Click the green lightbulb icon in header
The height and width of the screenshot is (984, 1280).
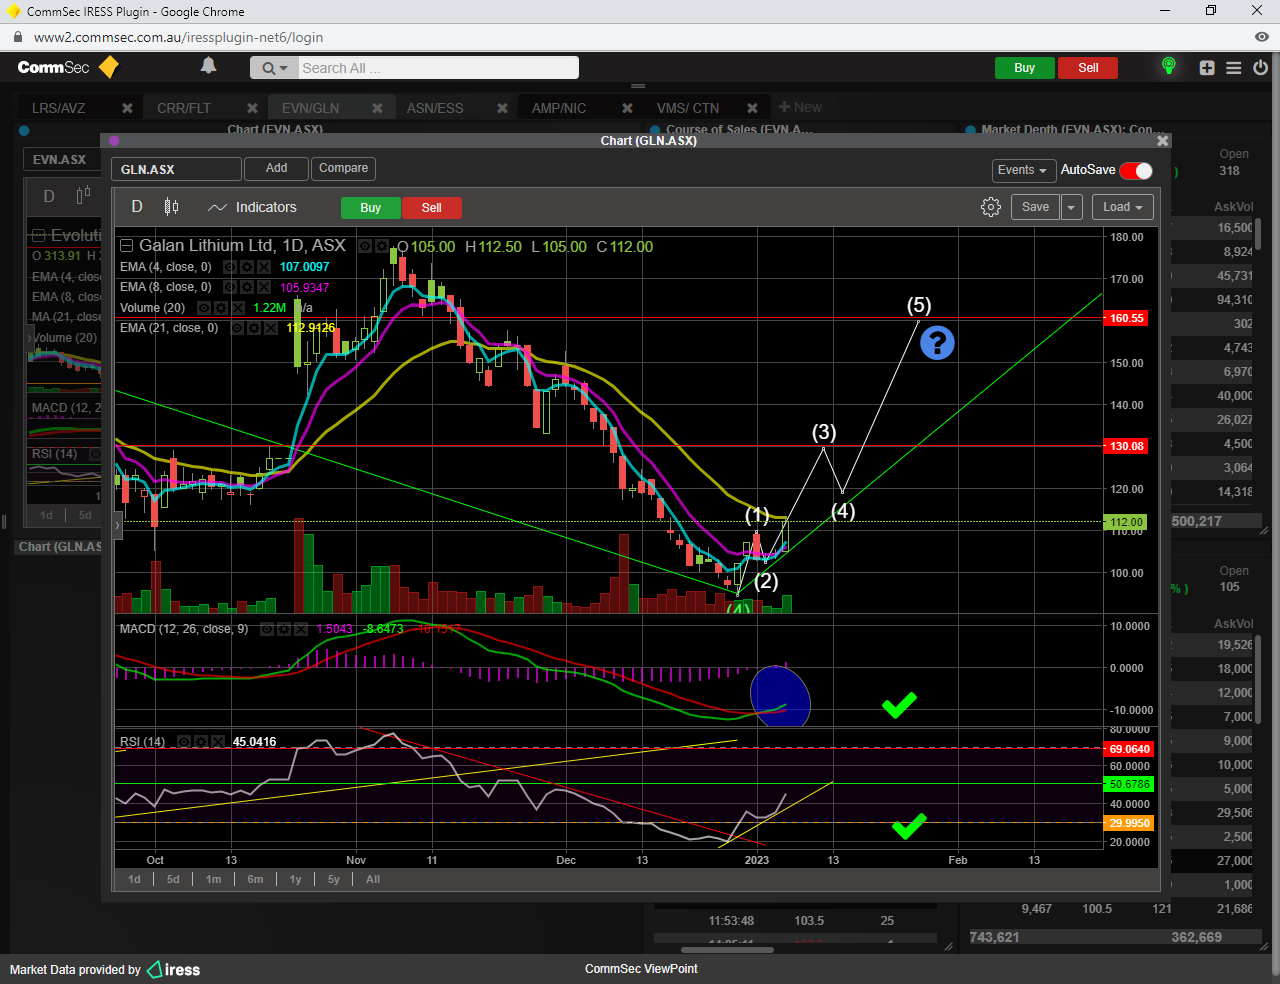click(x=1168, y=66)
